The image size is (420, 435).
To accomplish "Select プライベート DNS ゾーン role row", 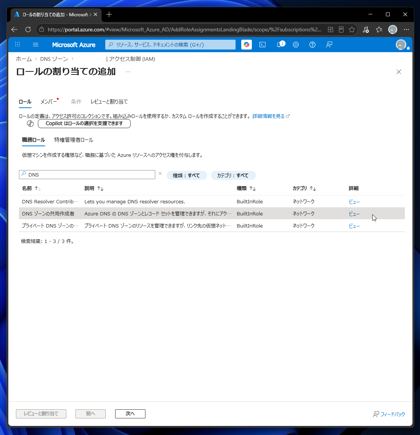I will pyautogui.click(x=212, y=226).
